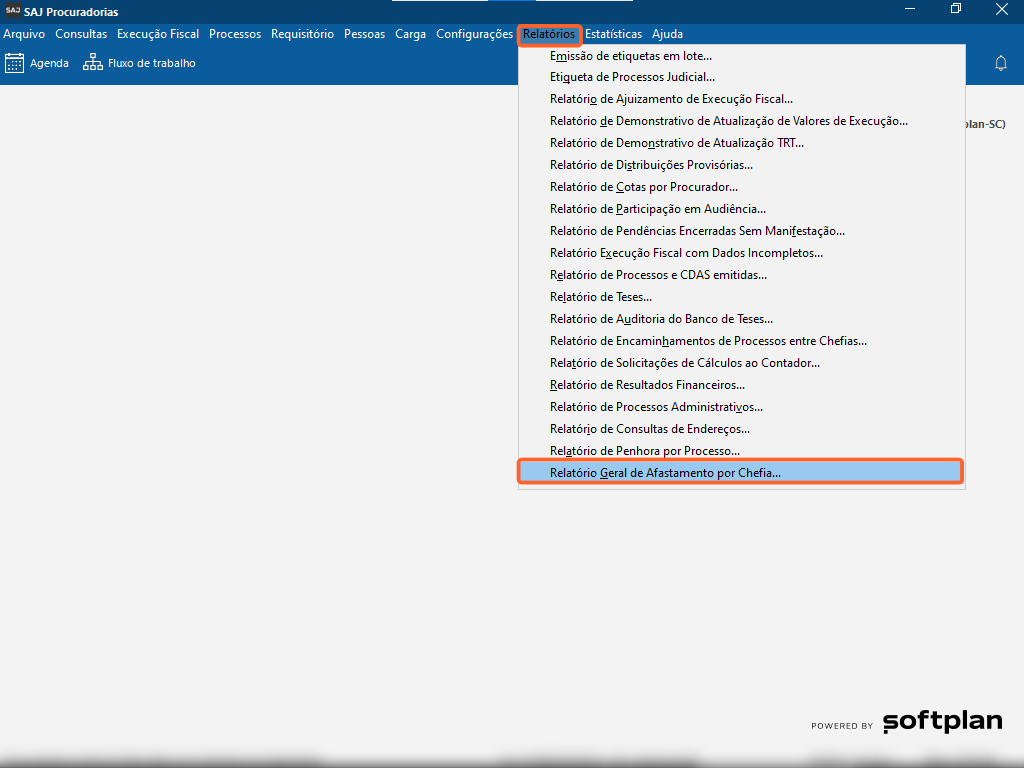
Task: Expand the Execução Fiscal menu
Action: click(x=158, y=34)
